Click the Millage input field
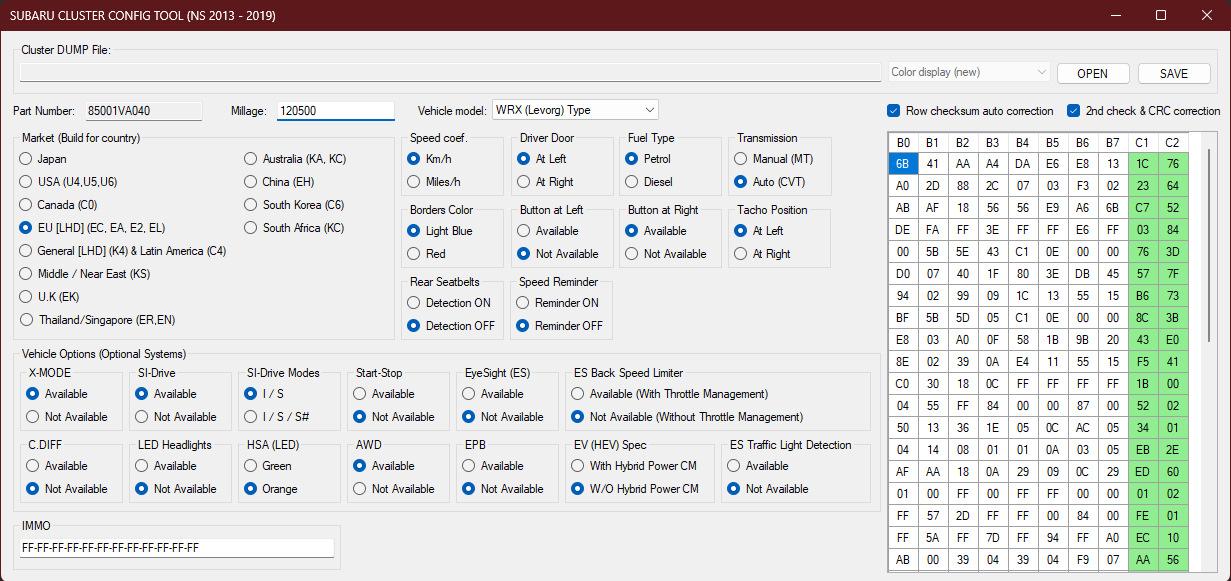The height and width of the screenshot is (581, 1231). (335, 111)
